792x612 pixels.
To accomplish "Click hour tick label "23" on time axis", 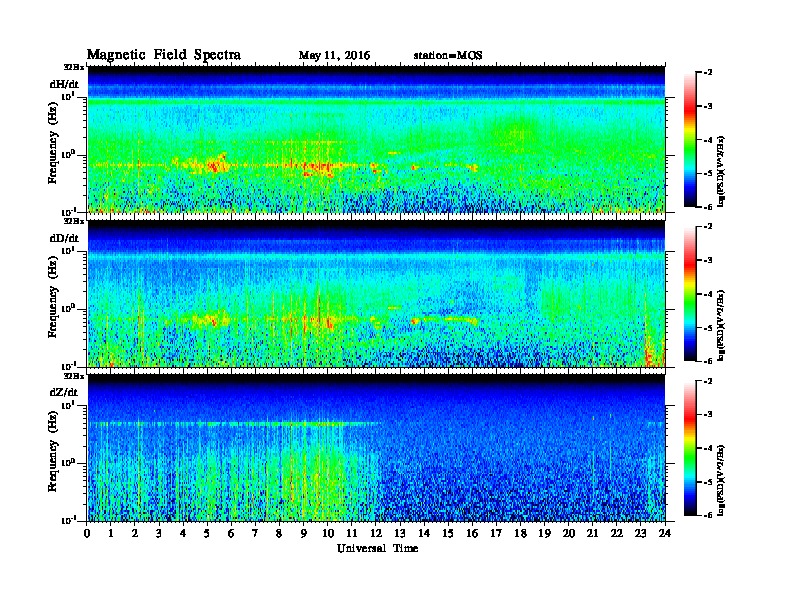I will 640,533.
